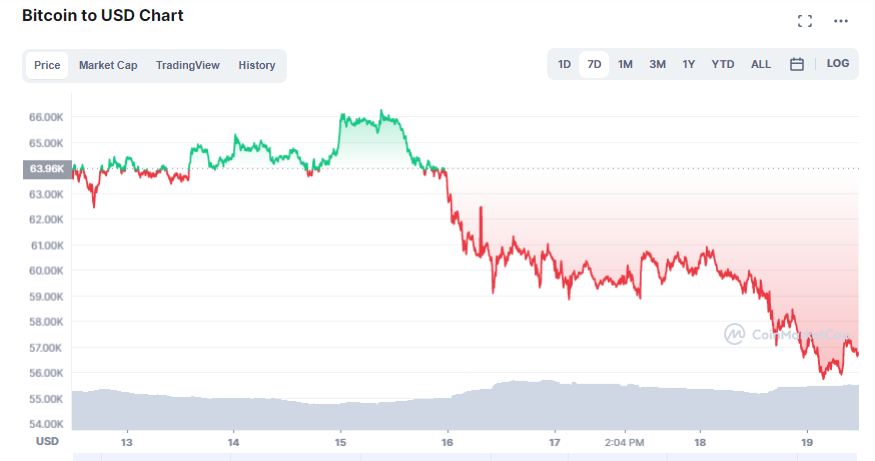Choose the 1Y time range
This screenshot has height=461, width=875.
coord(689,64)
